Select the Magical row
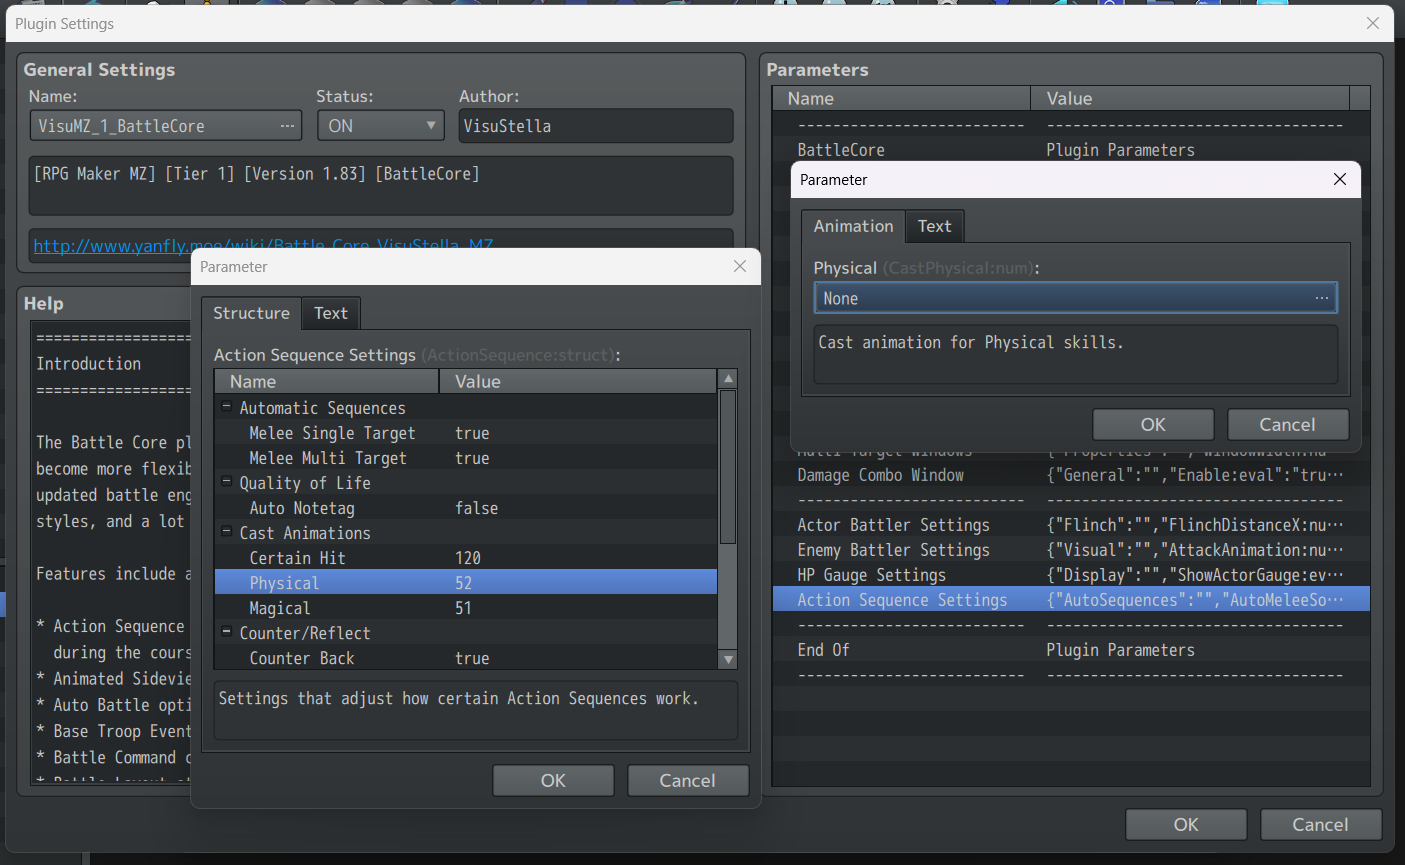The width and height of the screenshot is (1405, 865). [466, 608]
